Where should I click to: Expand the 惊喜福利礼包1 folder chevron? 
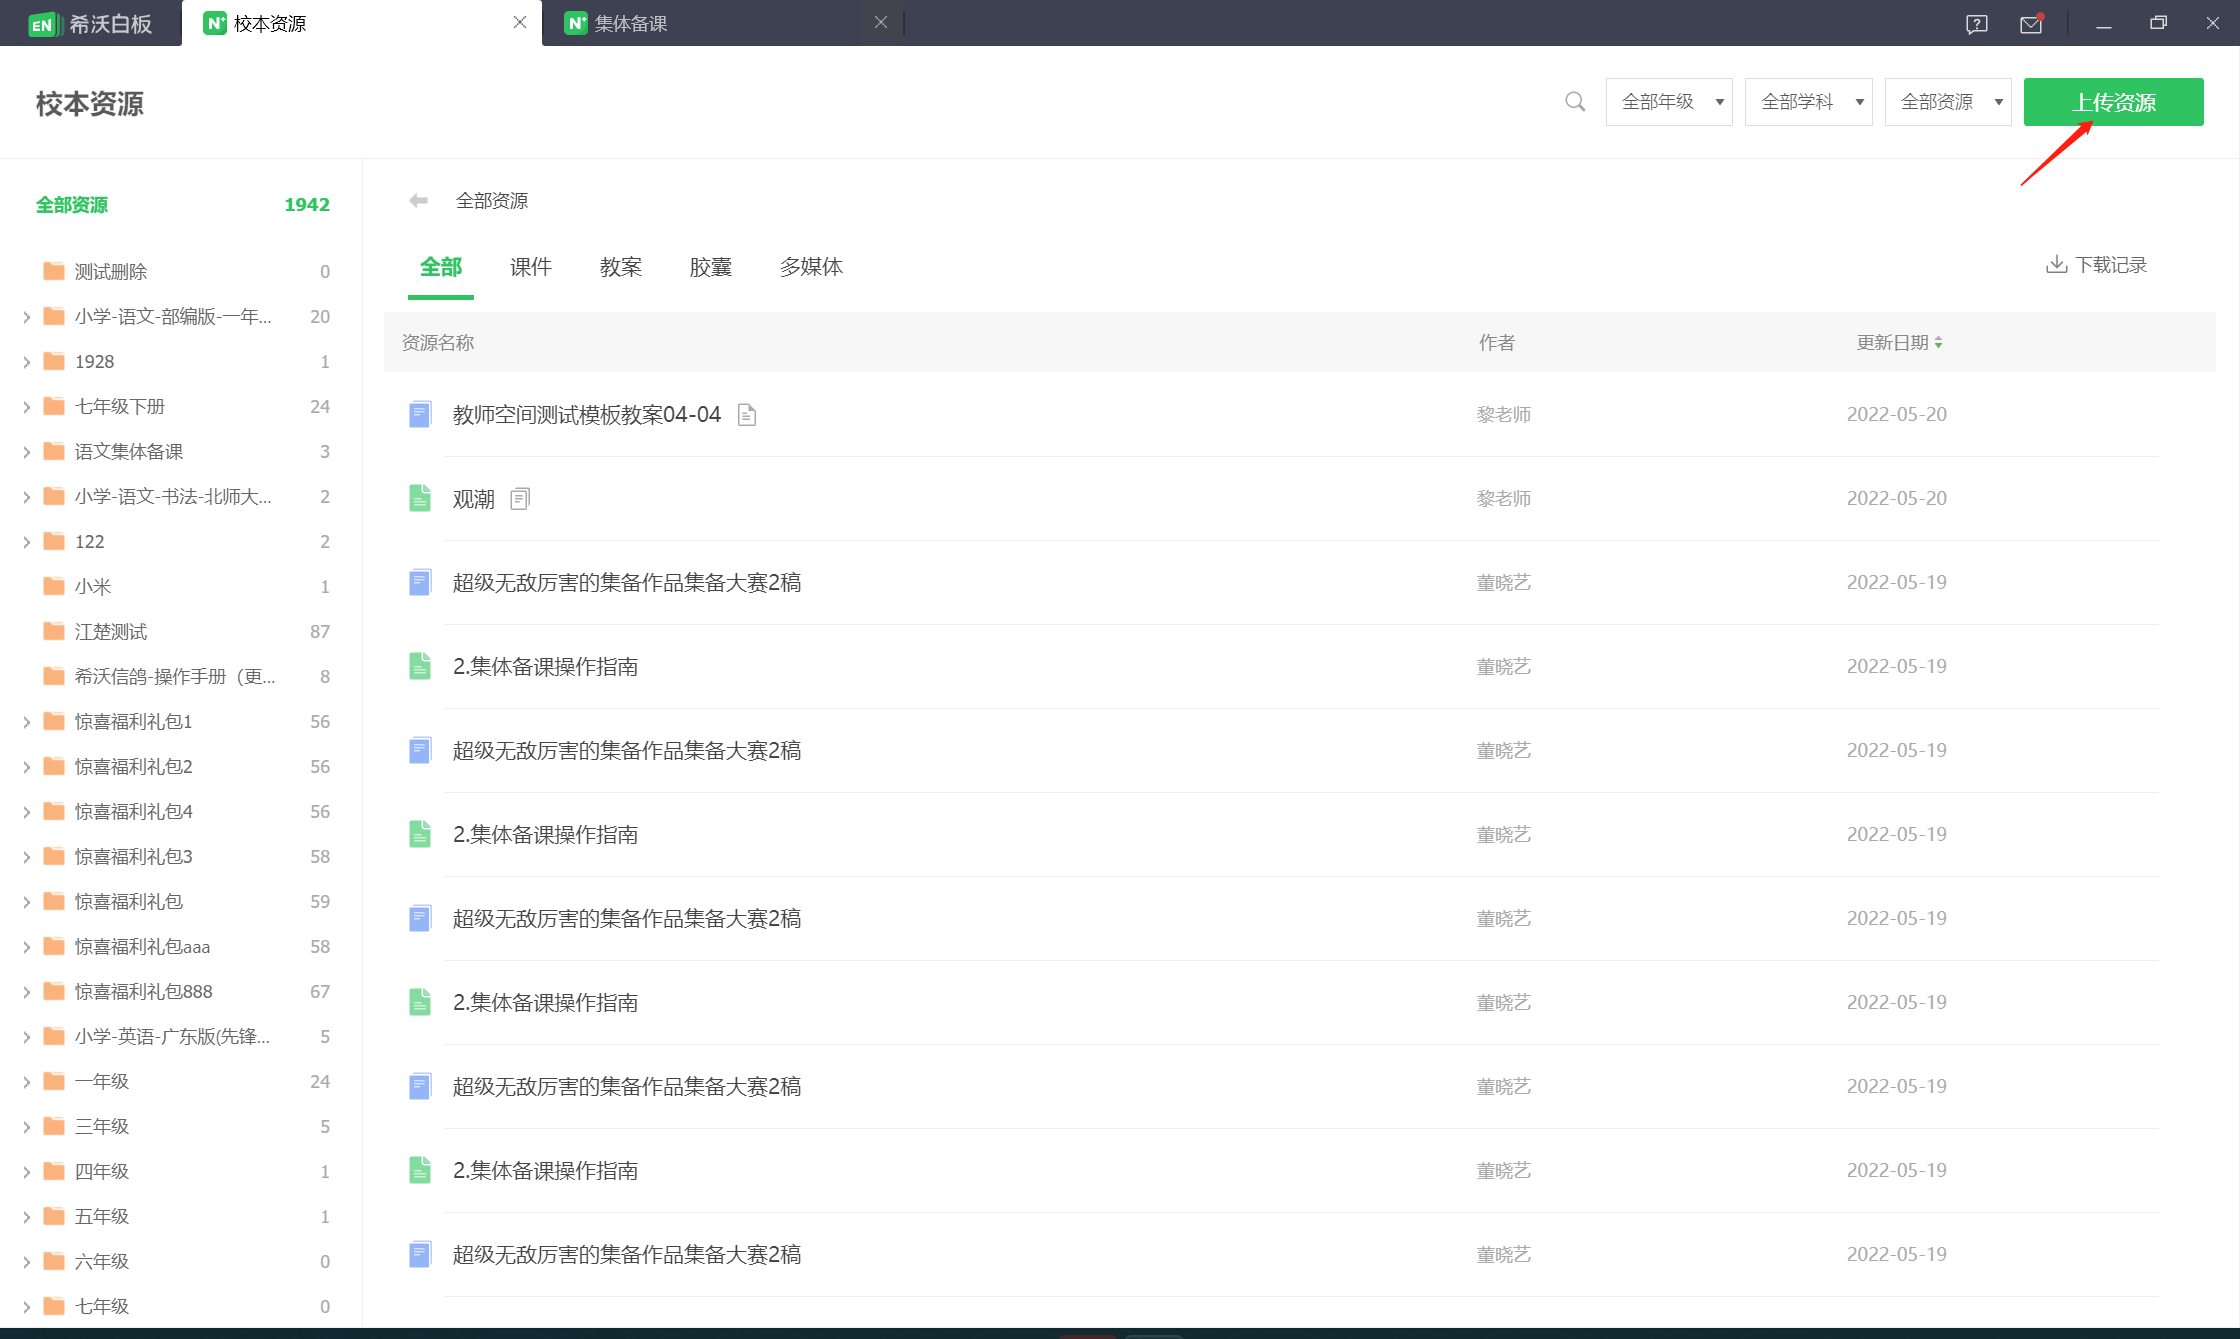pos(26,722)
